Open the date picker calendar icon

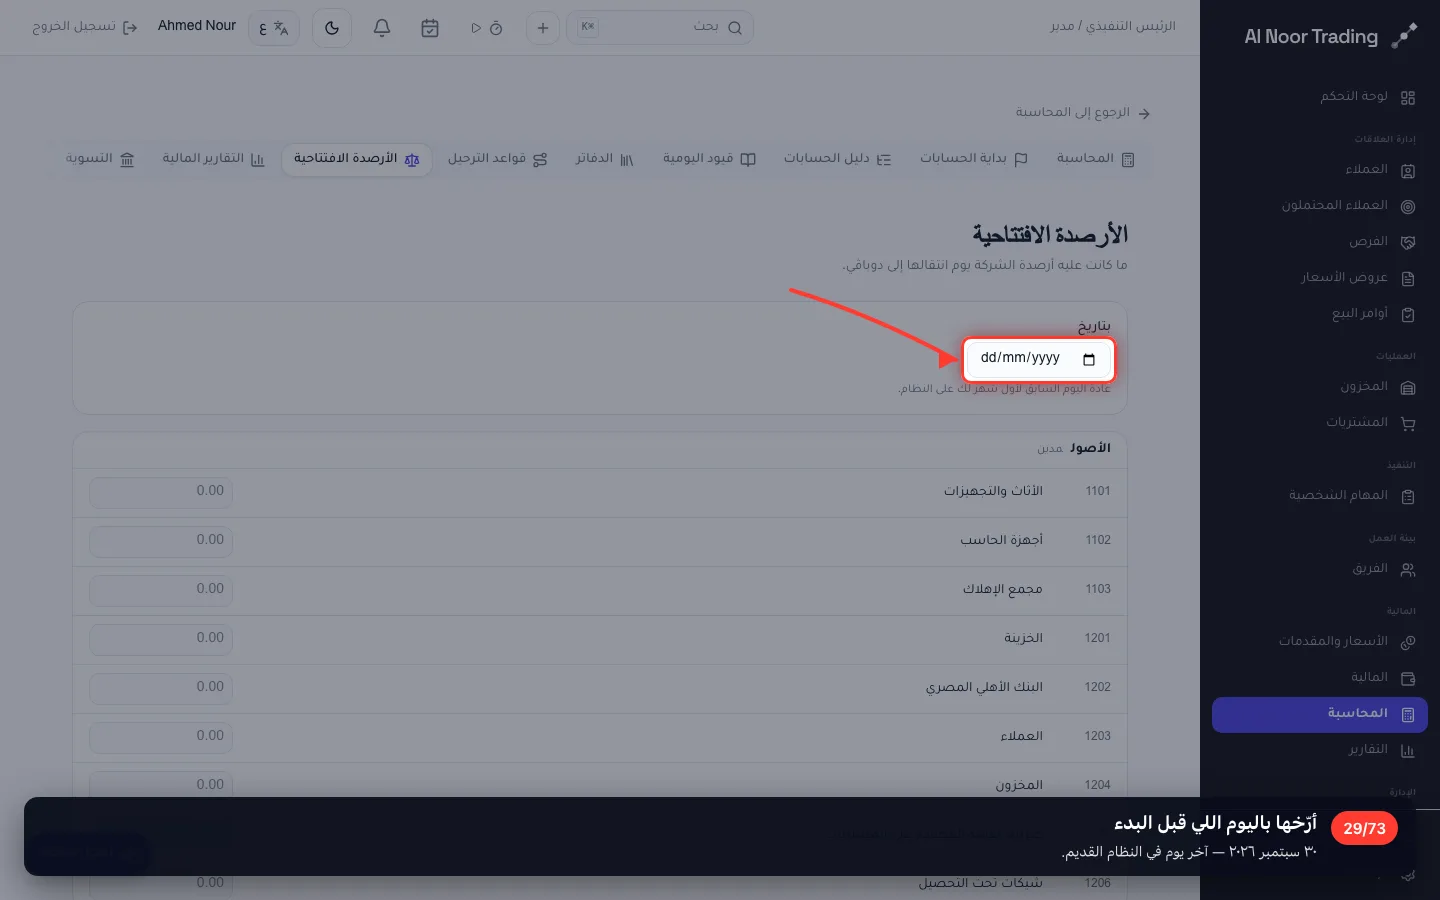coord(1089,359)
